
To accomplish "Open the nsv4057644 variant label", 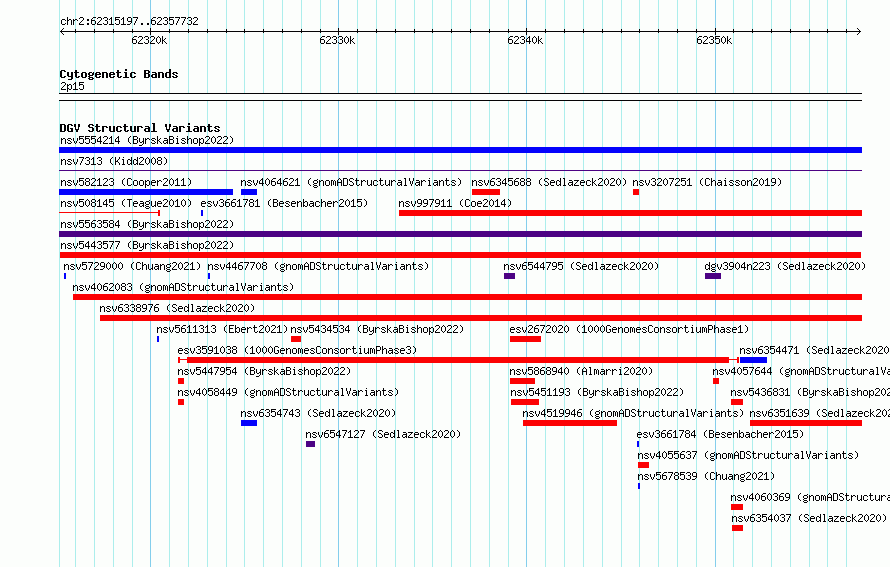I will [x=800, y=371].
